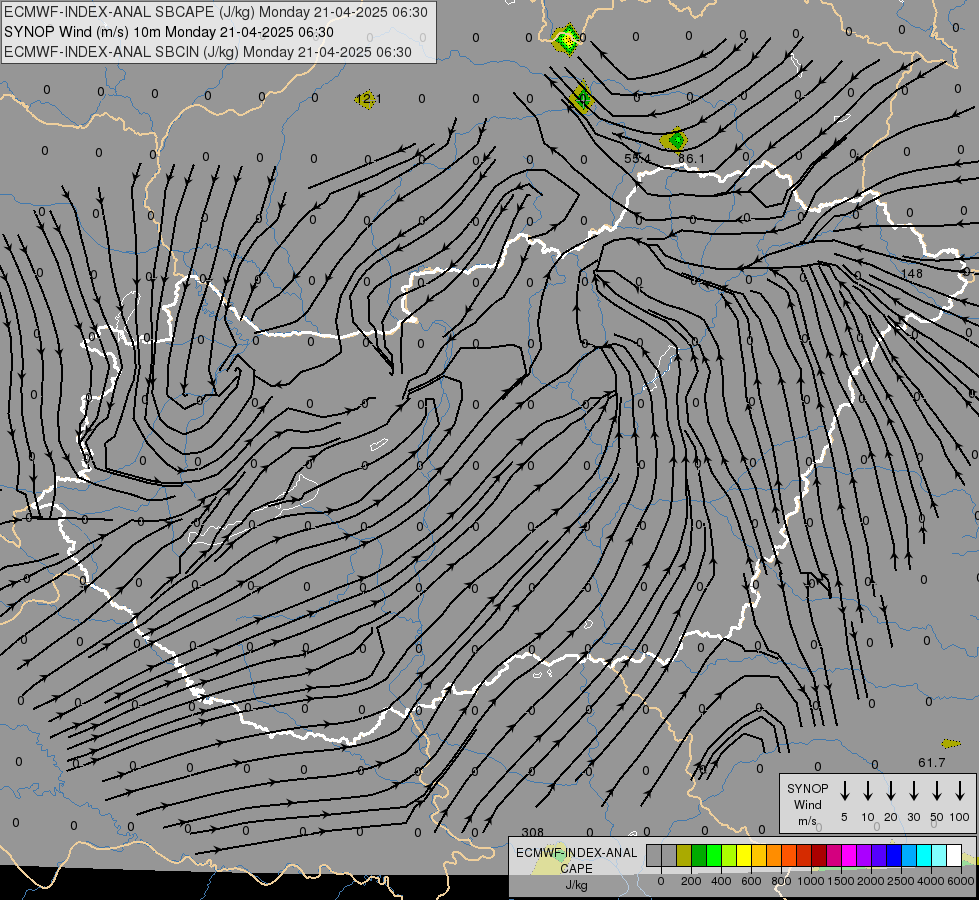
Task: Click the 30 label in wind legend
Action: (913, 817)
